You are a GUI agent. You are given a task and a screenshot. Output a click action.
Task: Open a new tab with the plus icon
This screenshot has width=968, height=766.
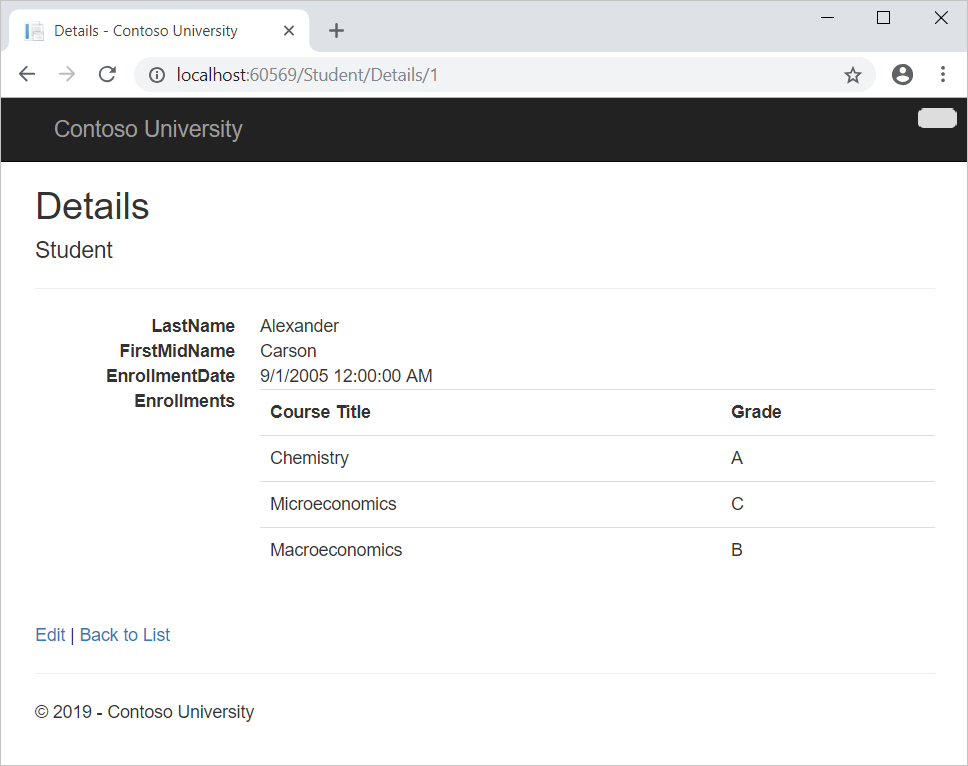[336, 31]
